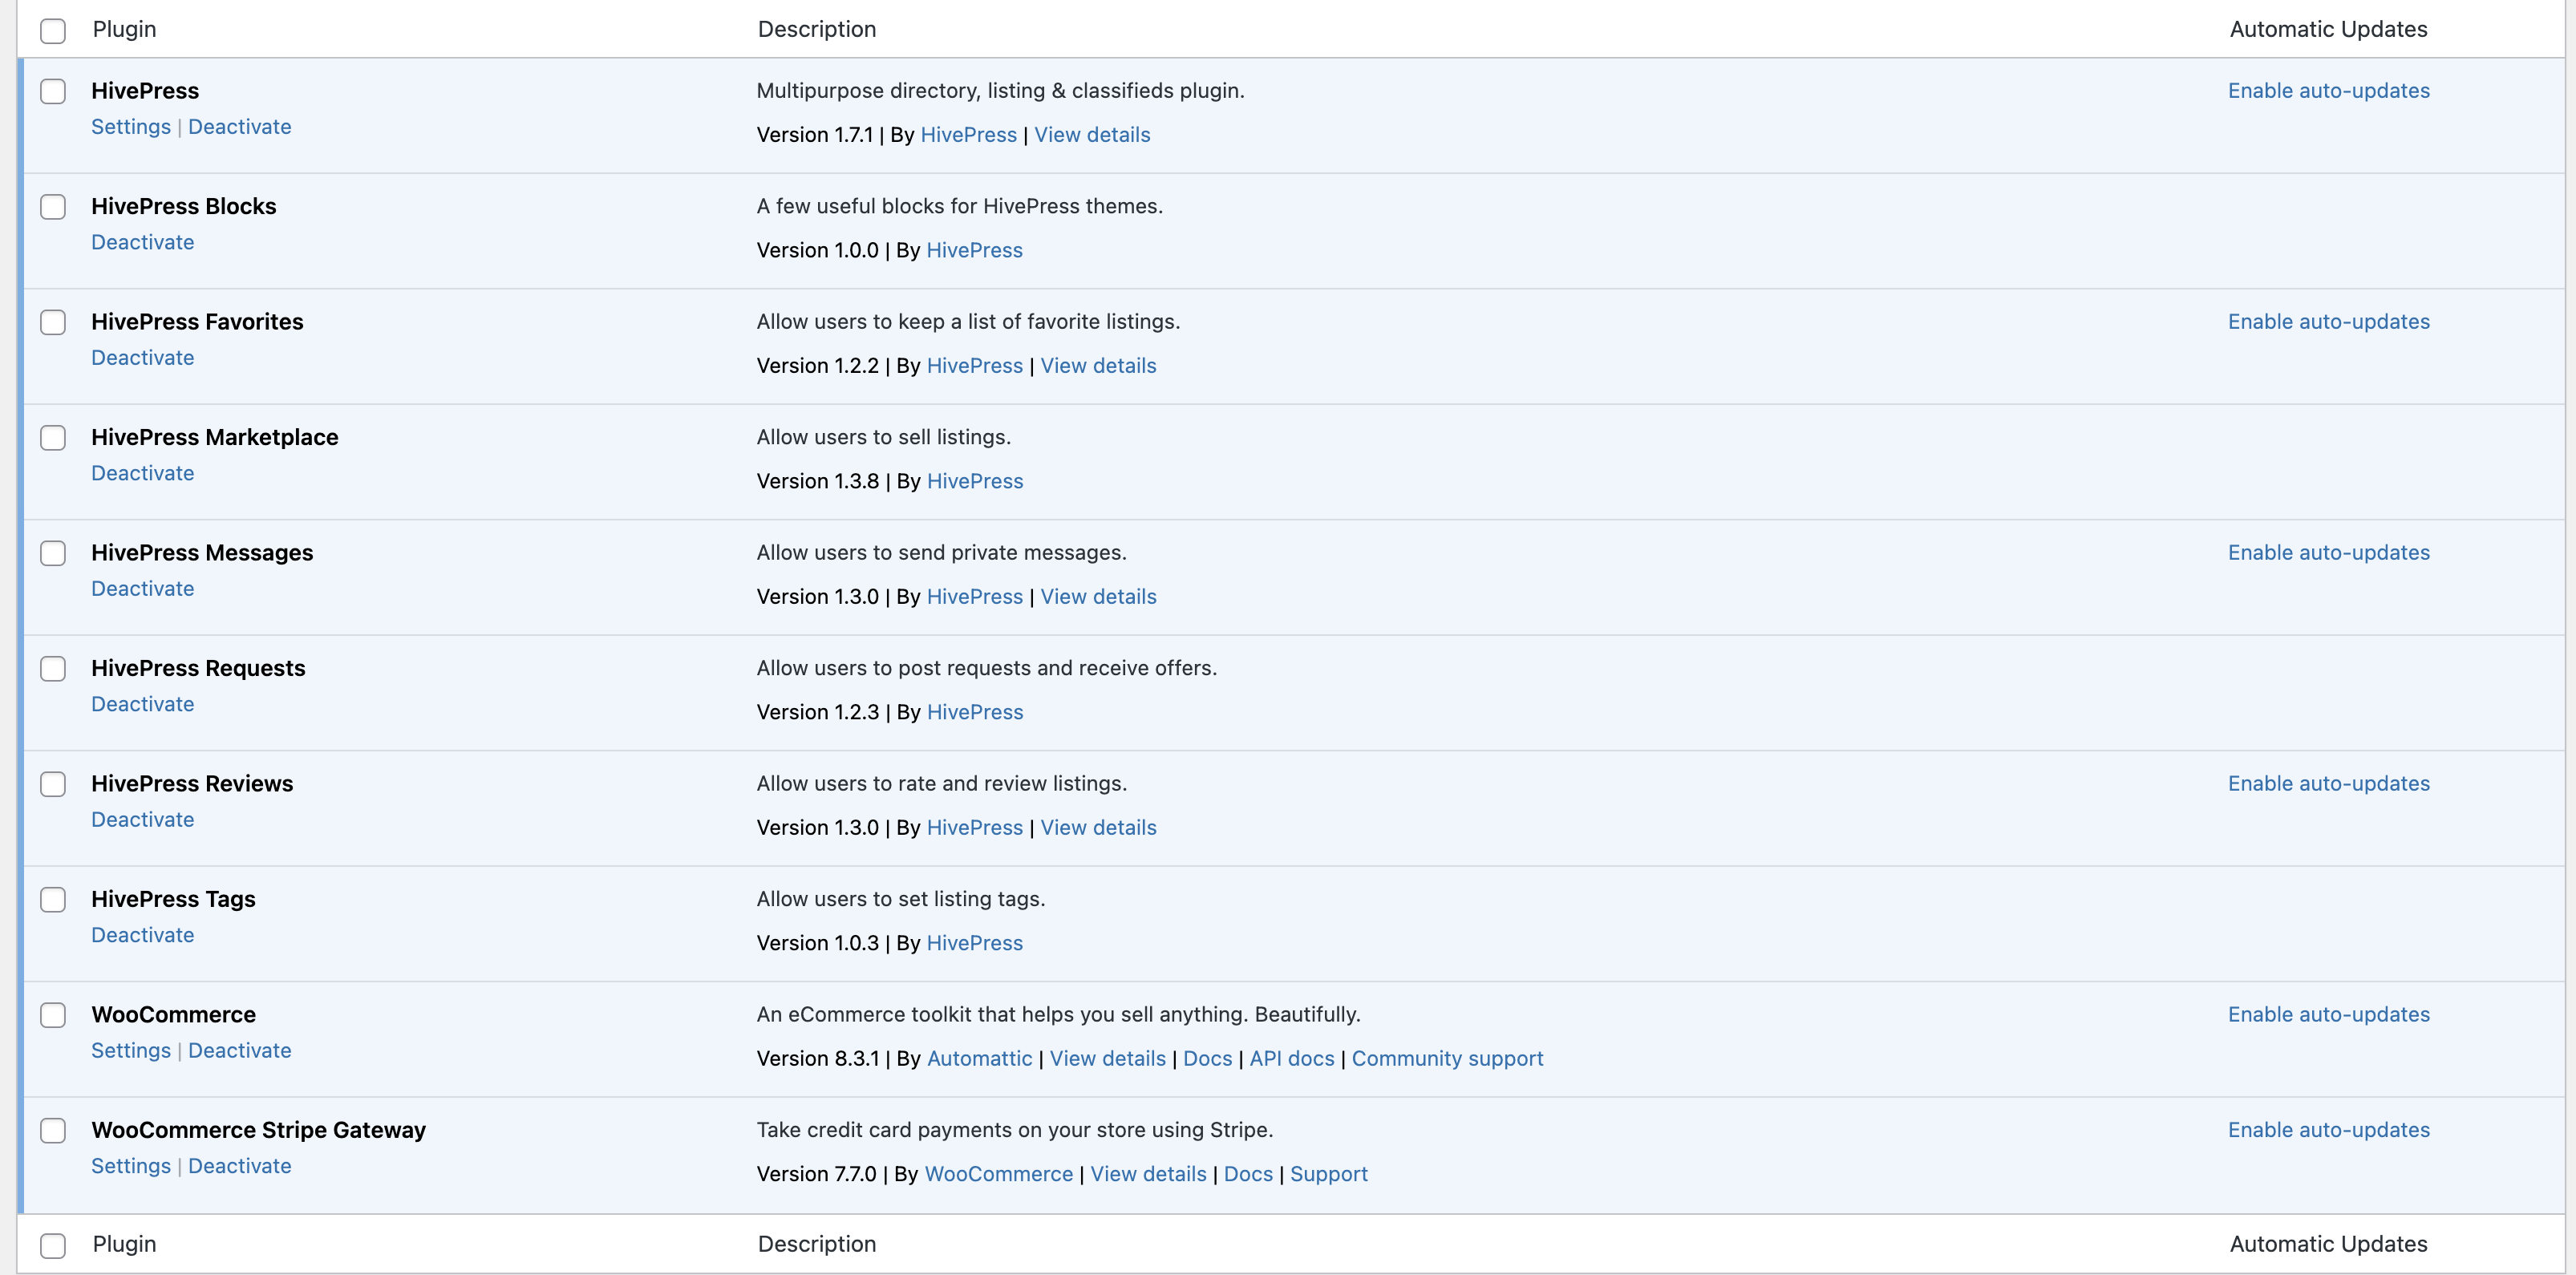View details of HivePress Reviews
Screen dimensions: 2576x1275
[x=1098, y=828]
